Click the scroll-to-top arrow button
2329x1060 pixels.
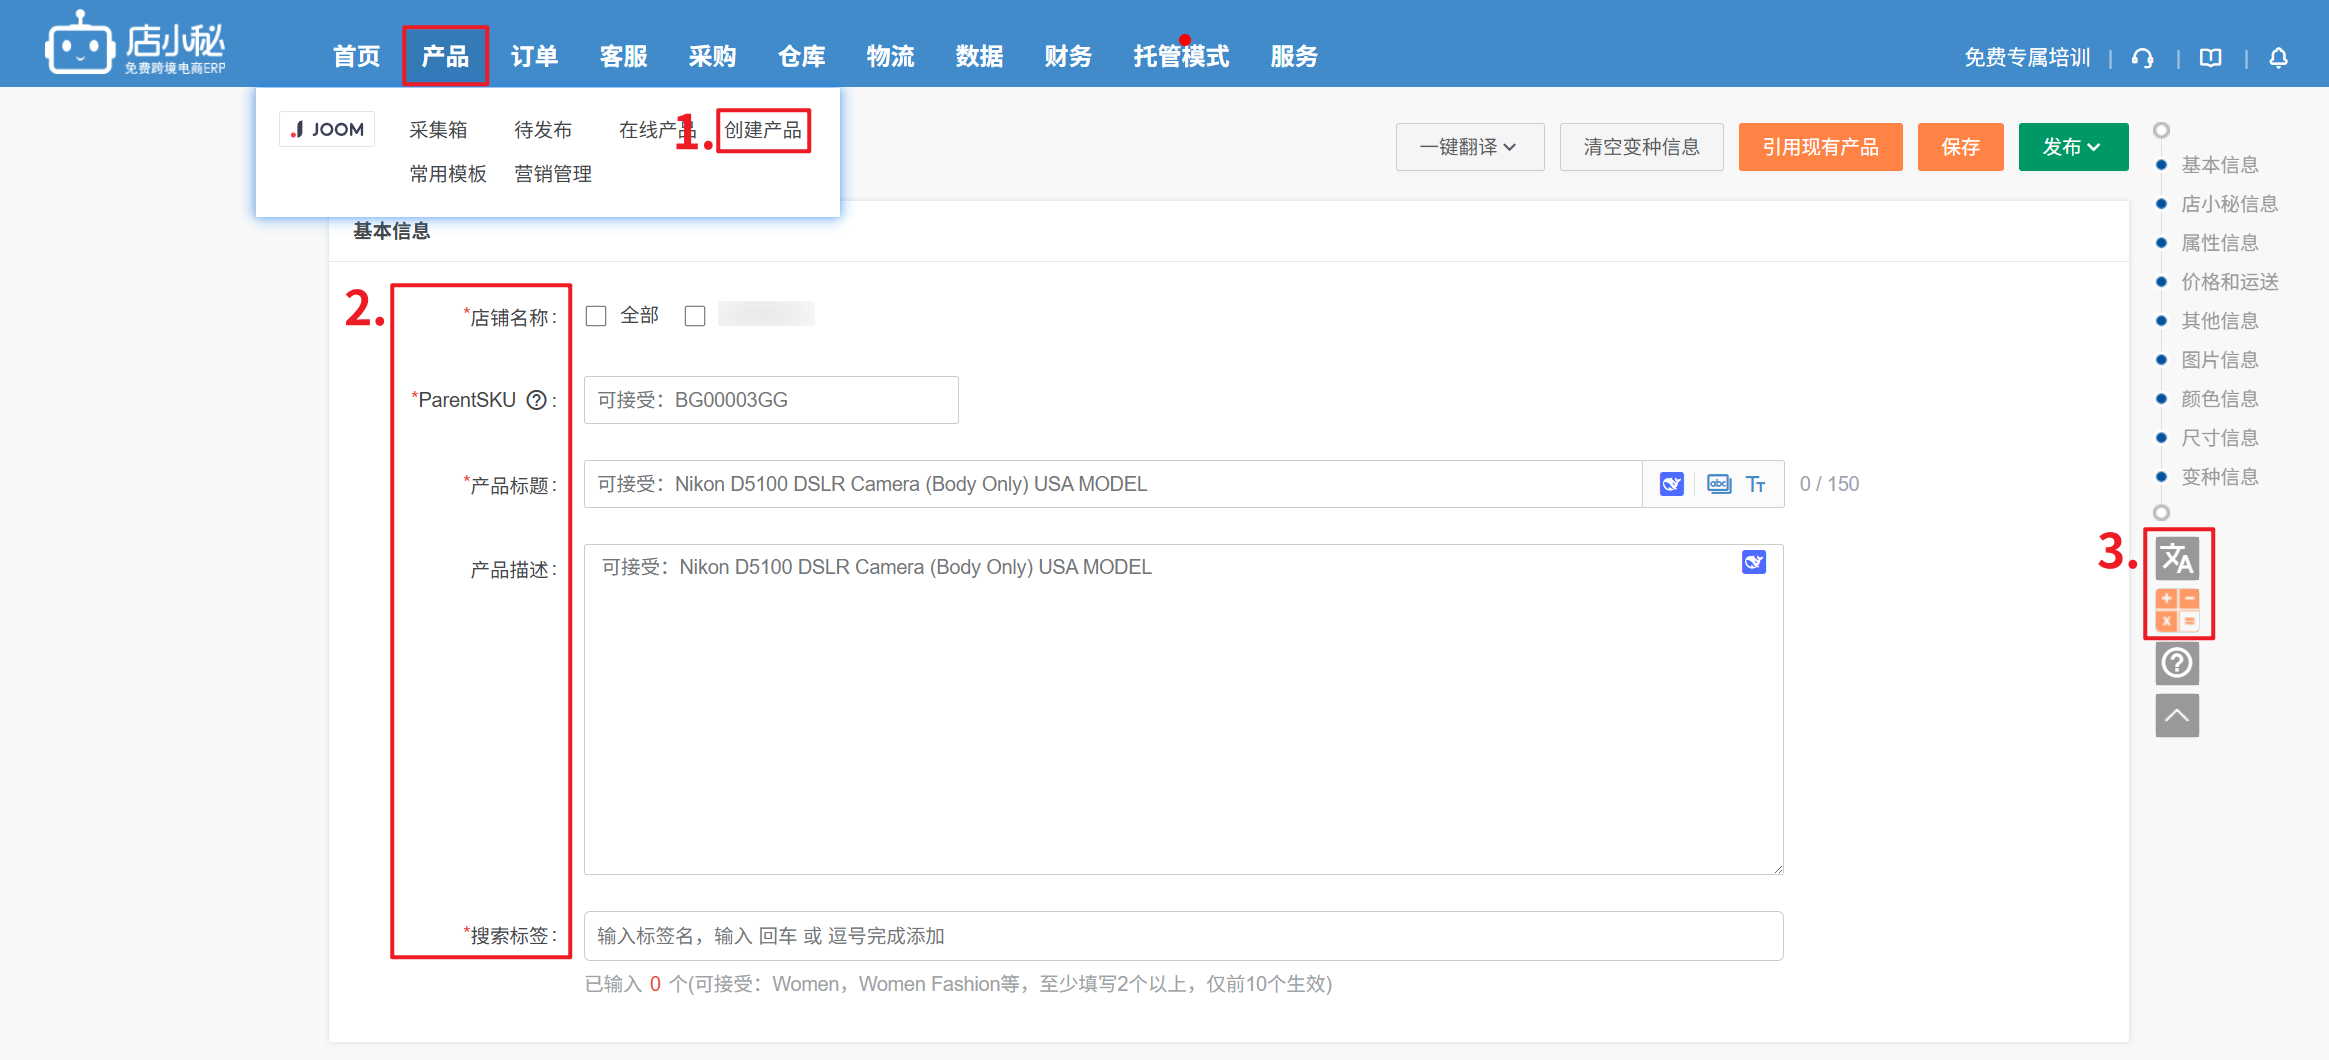(x=2177, y=716)
